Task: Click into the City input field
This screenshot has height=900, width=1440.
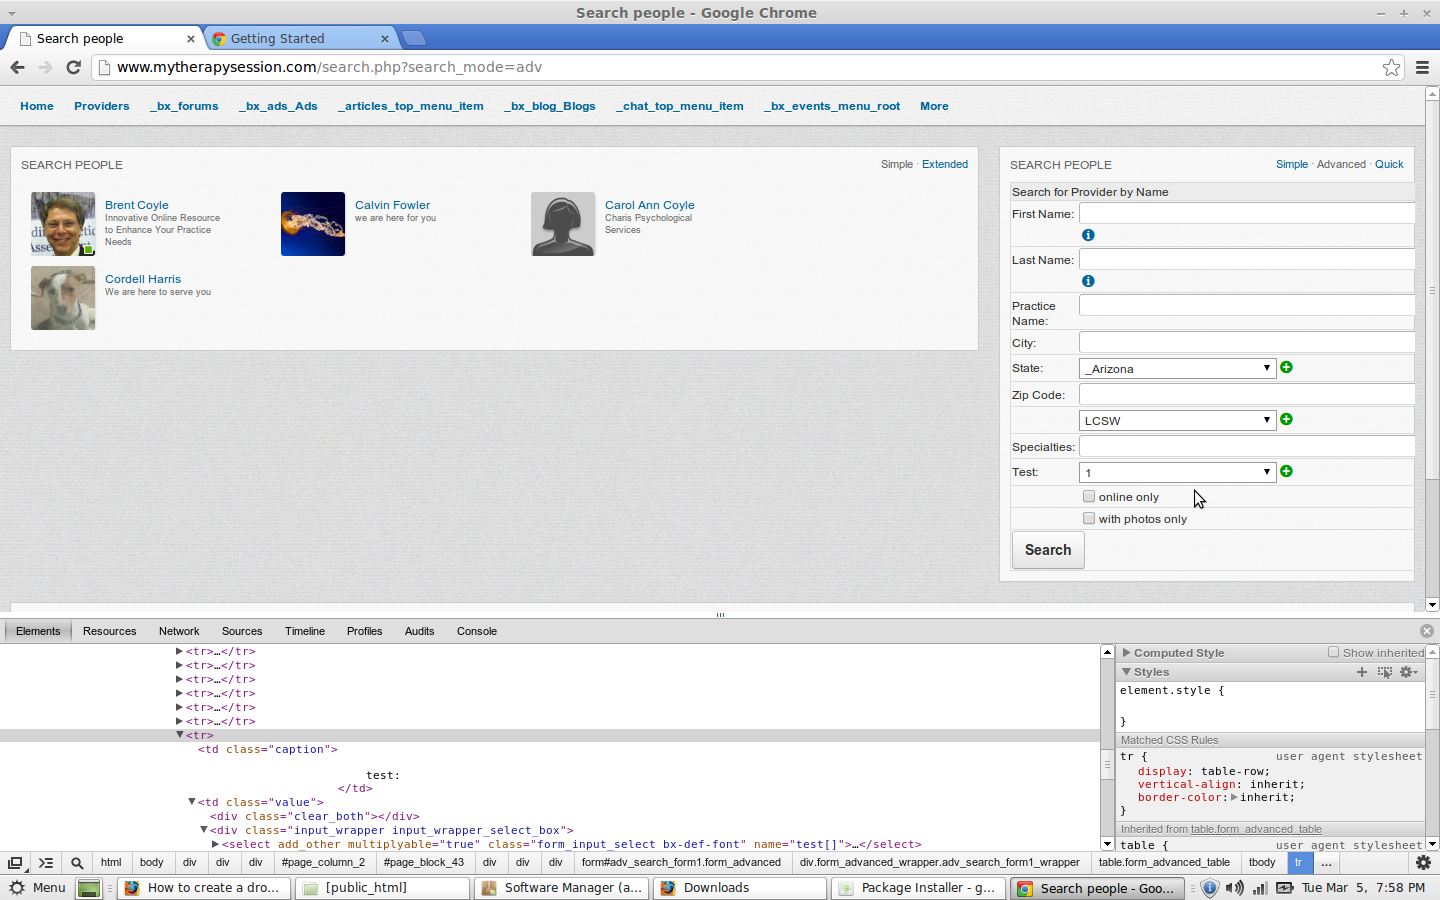Action: 1246,342
